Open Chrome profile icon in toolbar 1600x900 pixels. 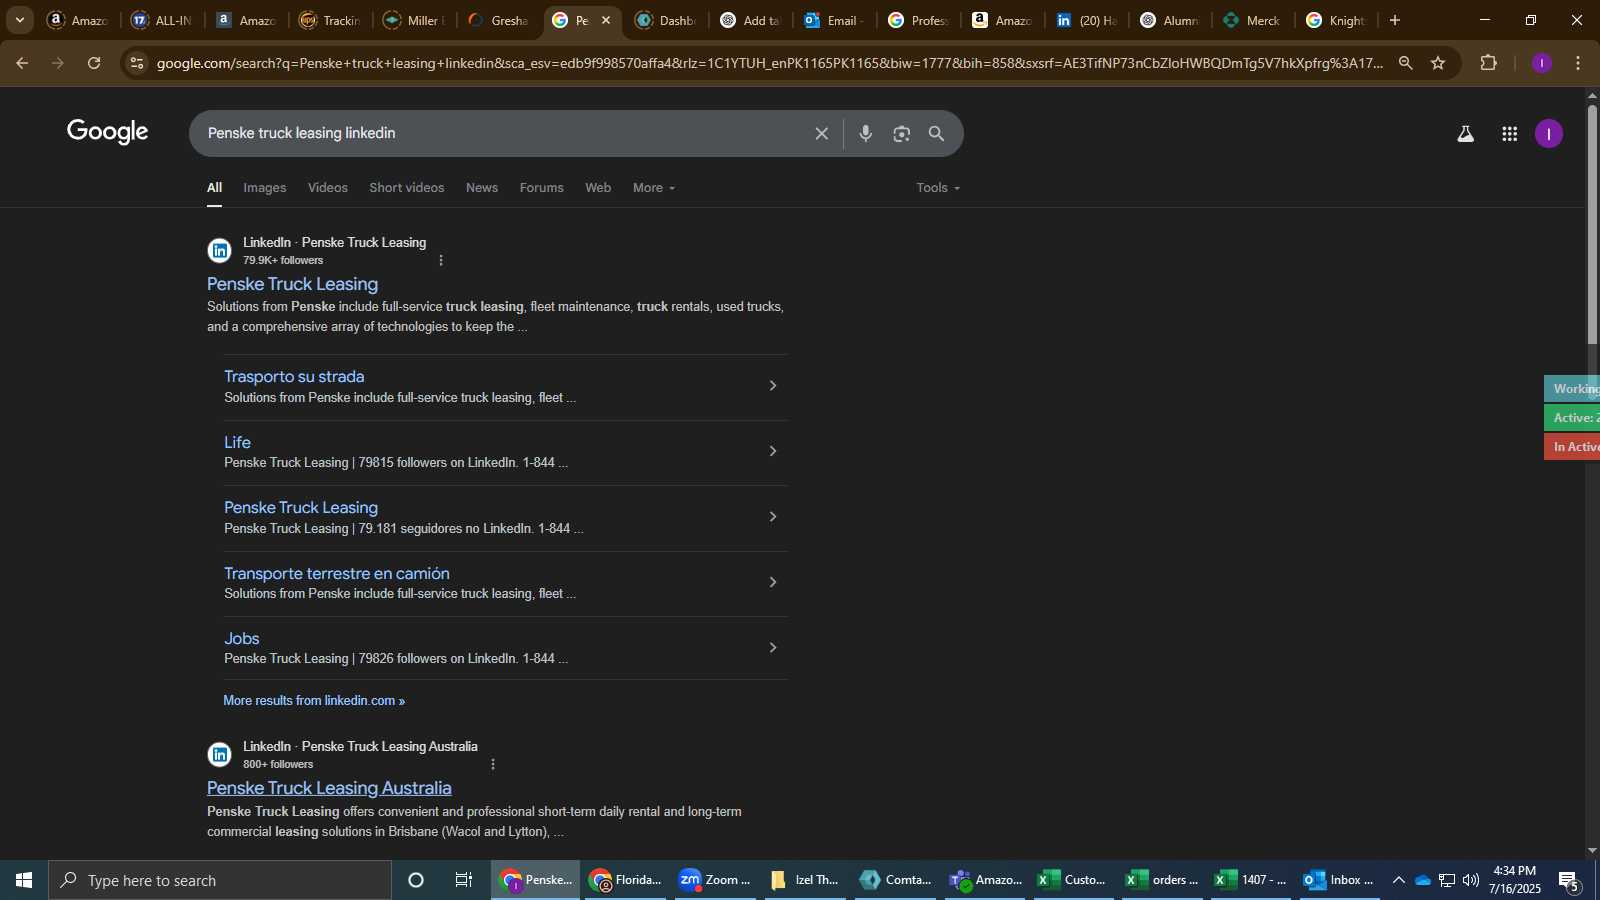pos(1541,63)
